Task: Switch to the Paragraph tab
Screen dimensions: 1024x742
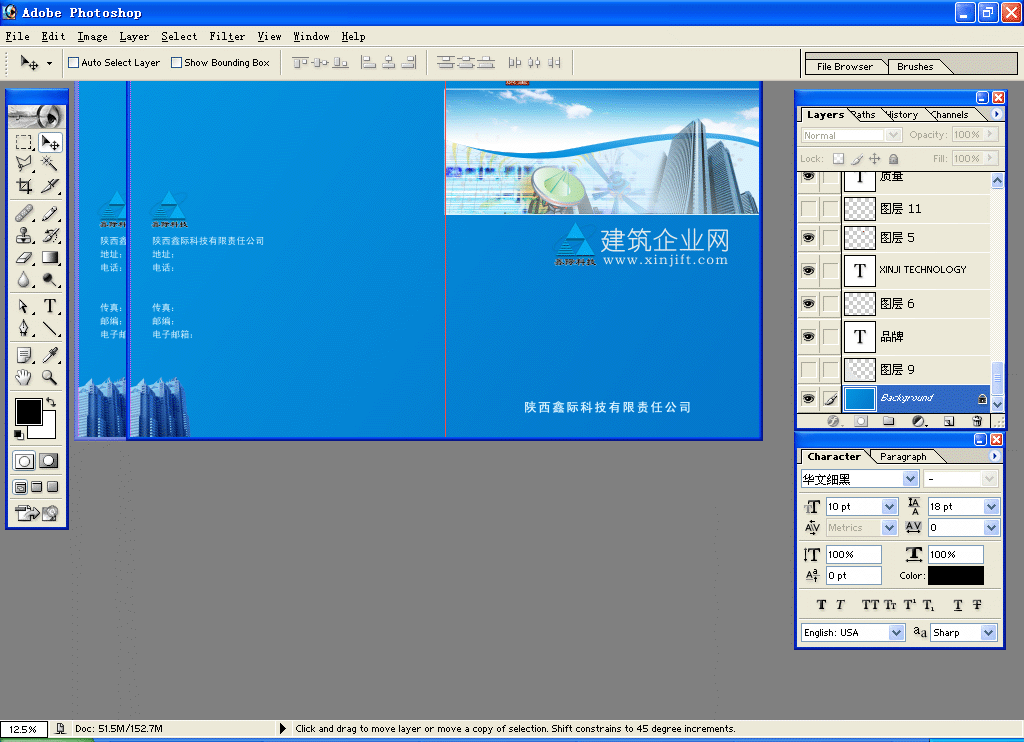Action: (x=903, y=457)
